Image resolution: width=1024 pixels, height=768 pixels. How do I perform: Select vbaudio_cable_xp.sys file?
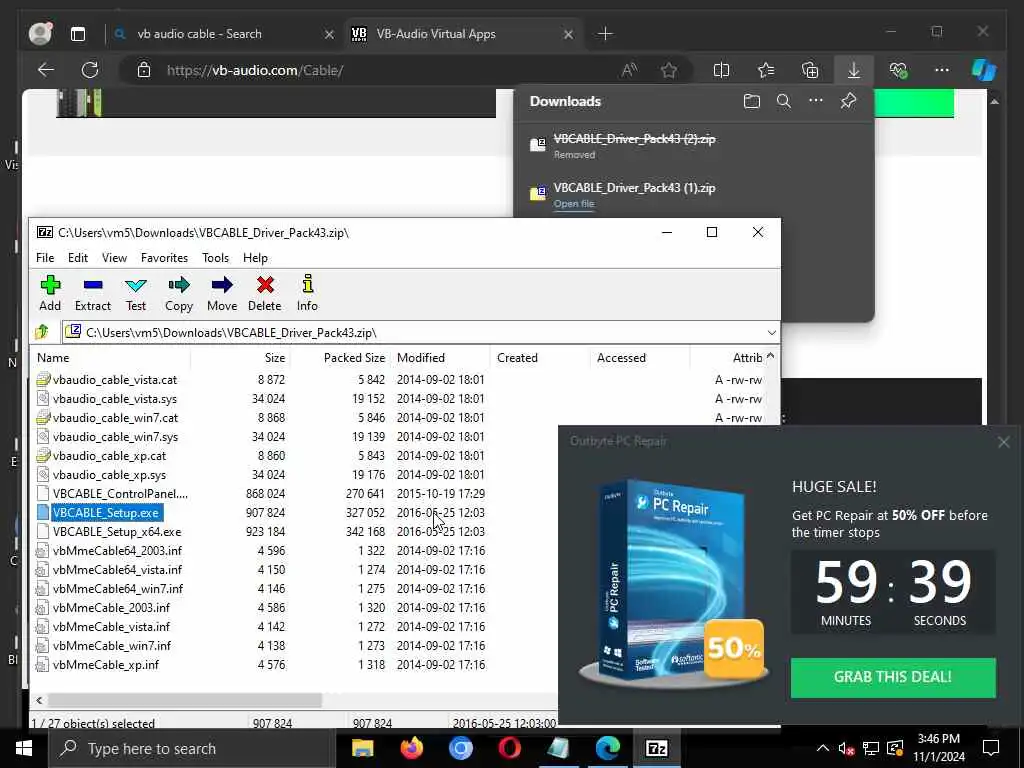110,474
